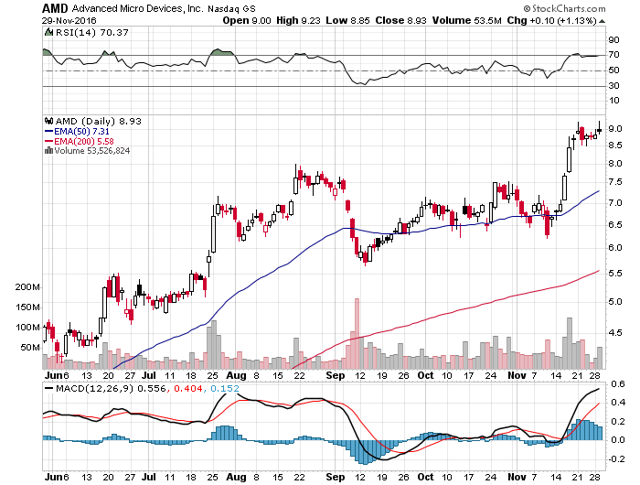
Task: Click the 30 label on the RSI axis
Action: click(614, 86)
